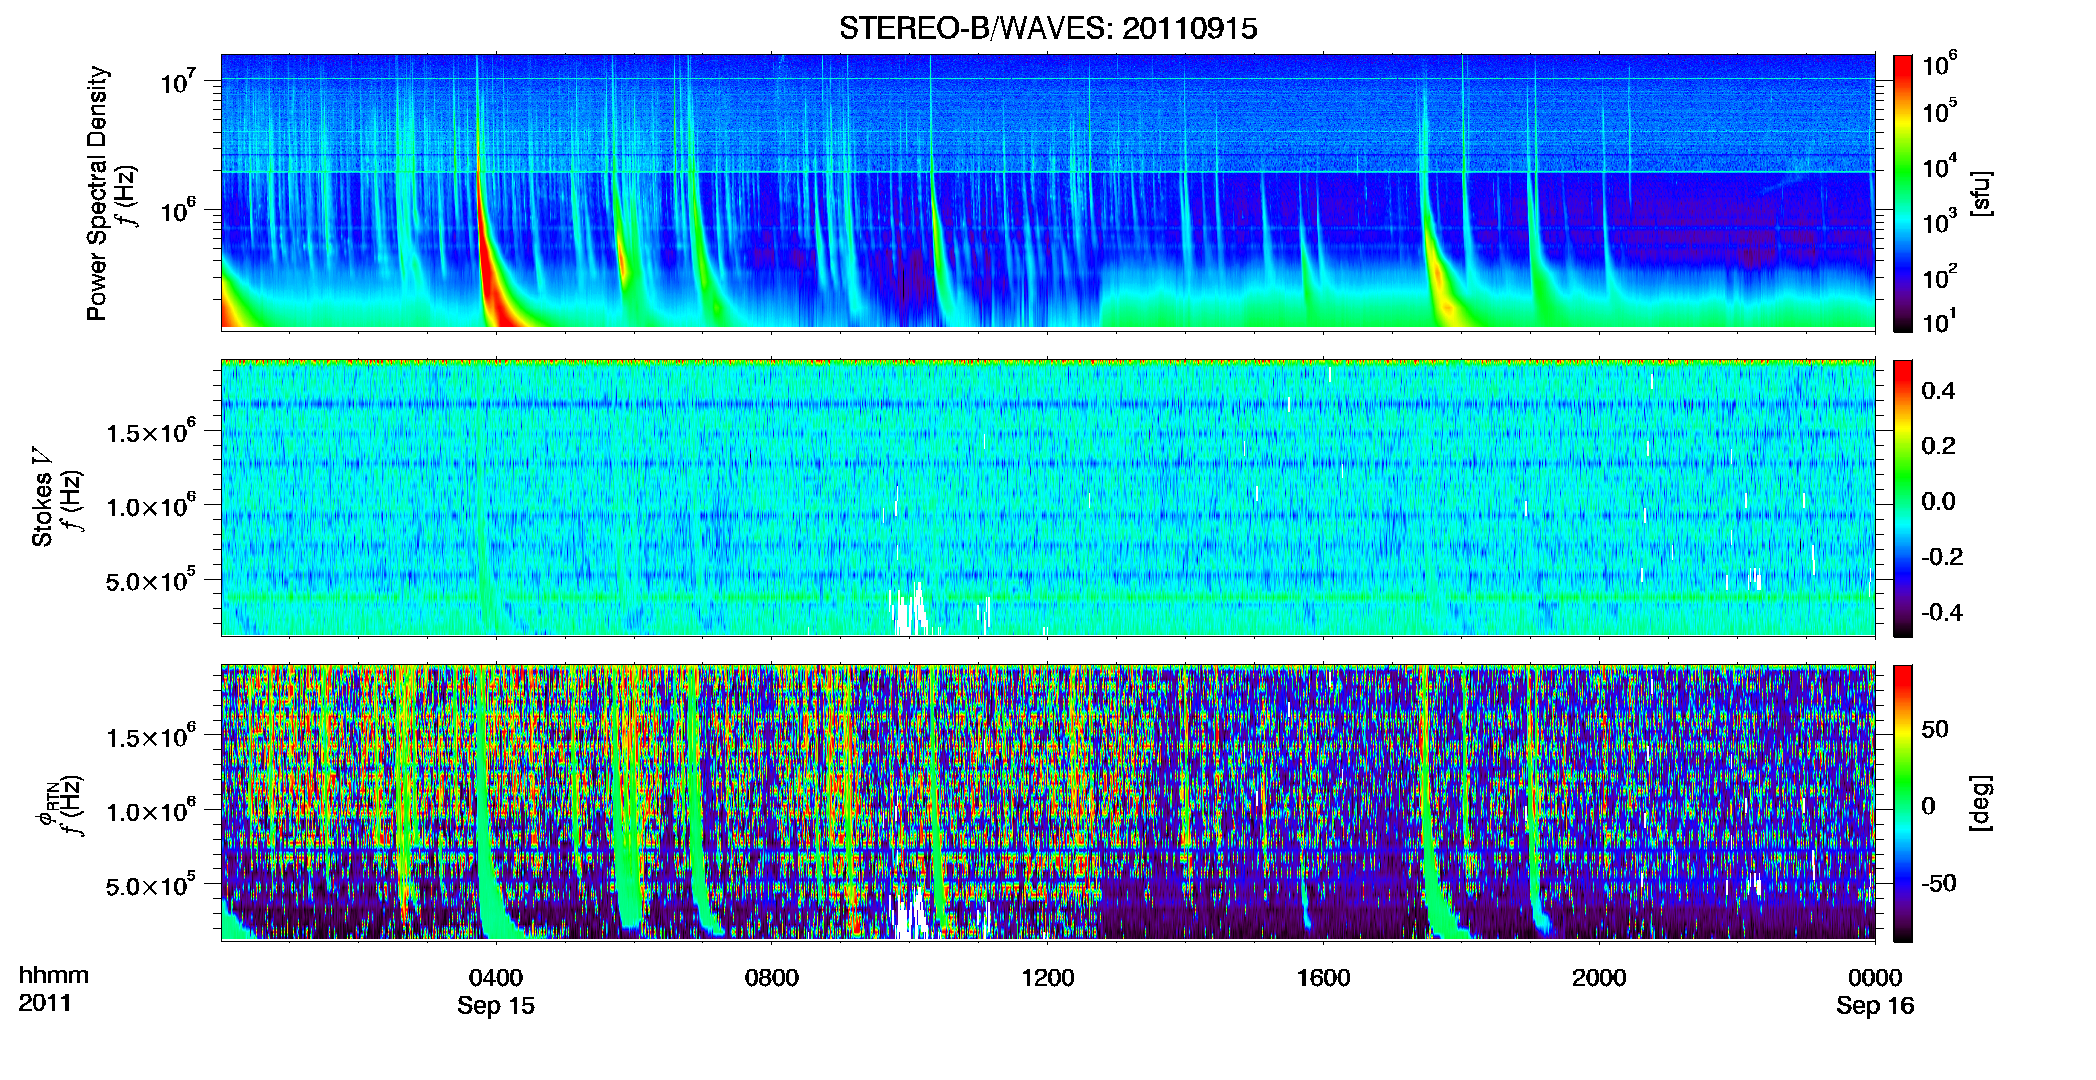This screenshot has width=2096, height=1080.
Task: Click the 5.0×10^5 tick label of Stokes V panel
Action: [x=151, y=580]
